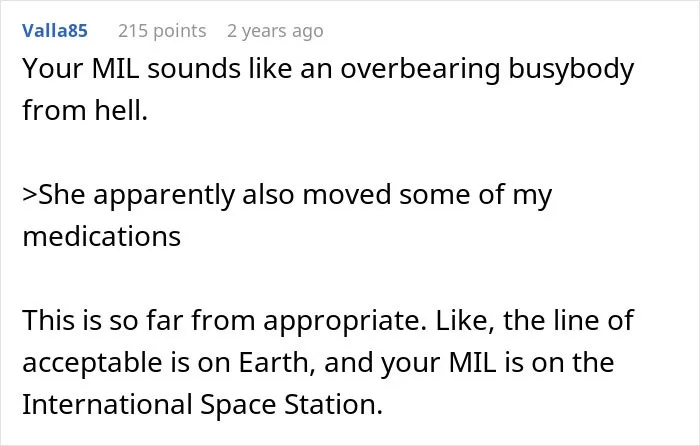The height and width of the screenshot is (446, 700).
Task: Click the text from hell.
Action: click(x=85, y=110)
